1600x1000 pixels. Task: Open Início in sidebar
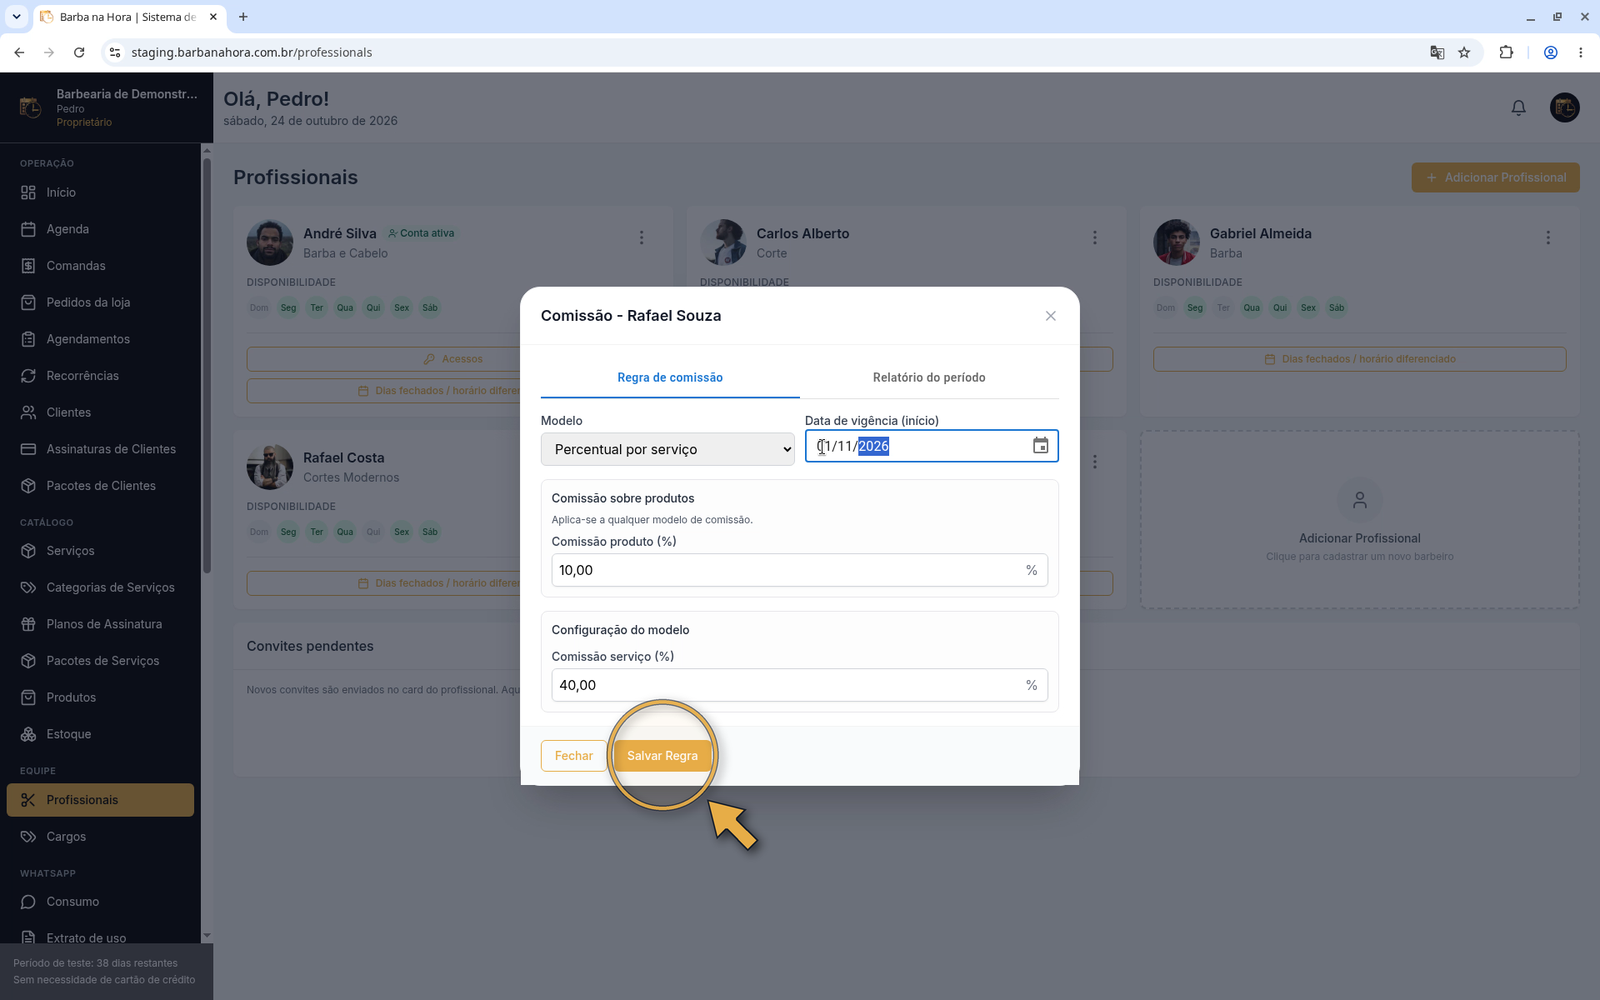pyautogui.click(x=100, y=192)
